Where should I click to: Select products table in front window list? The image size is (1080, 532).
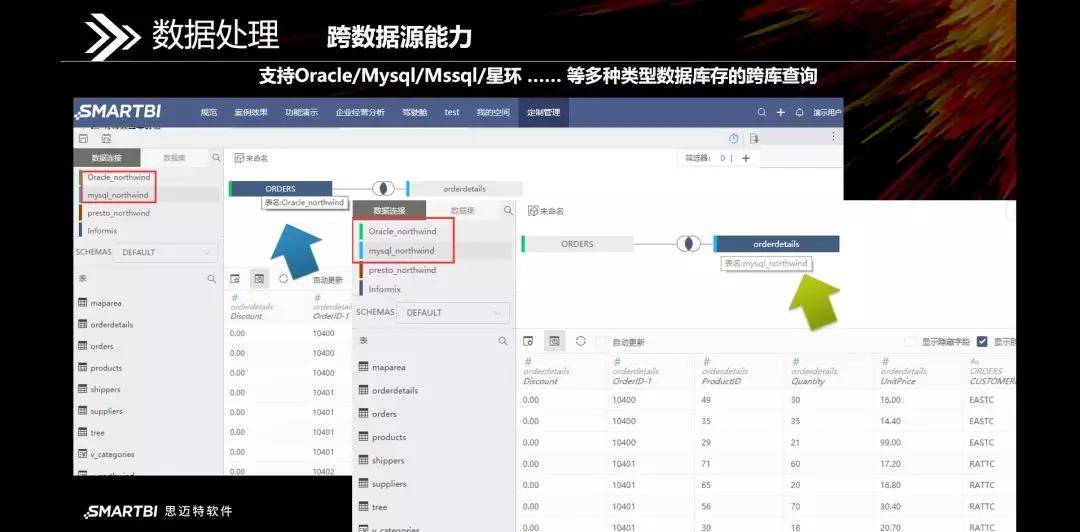389,437
